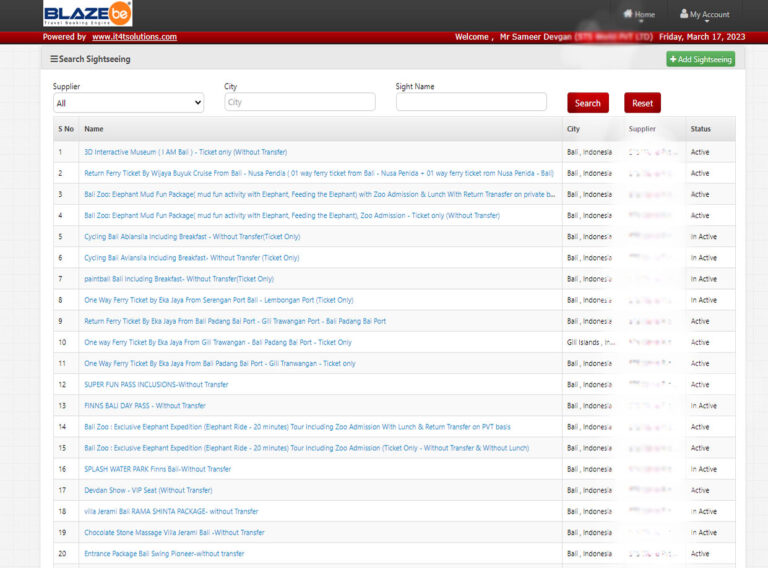Click the red Search button

588,103
